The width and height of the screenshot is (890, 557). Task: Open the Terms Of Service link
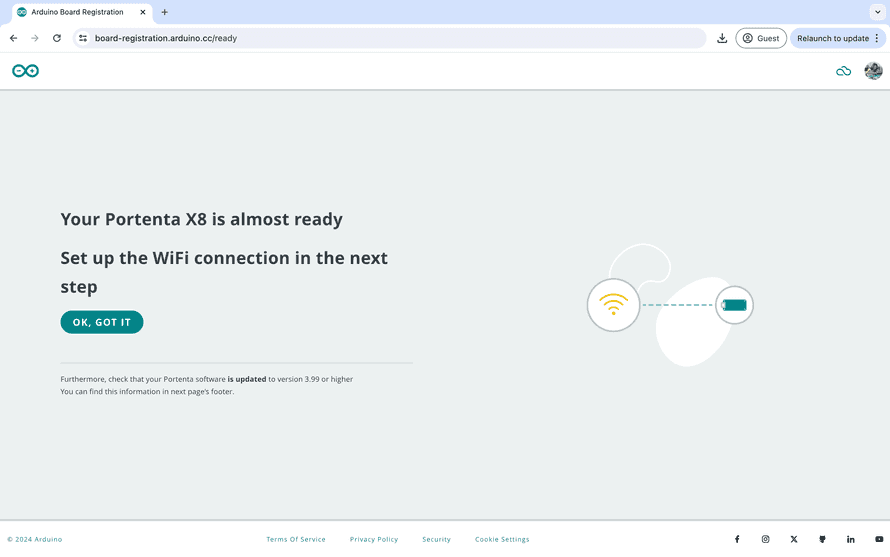296,539
